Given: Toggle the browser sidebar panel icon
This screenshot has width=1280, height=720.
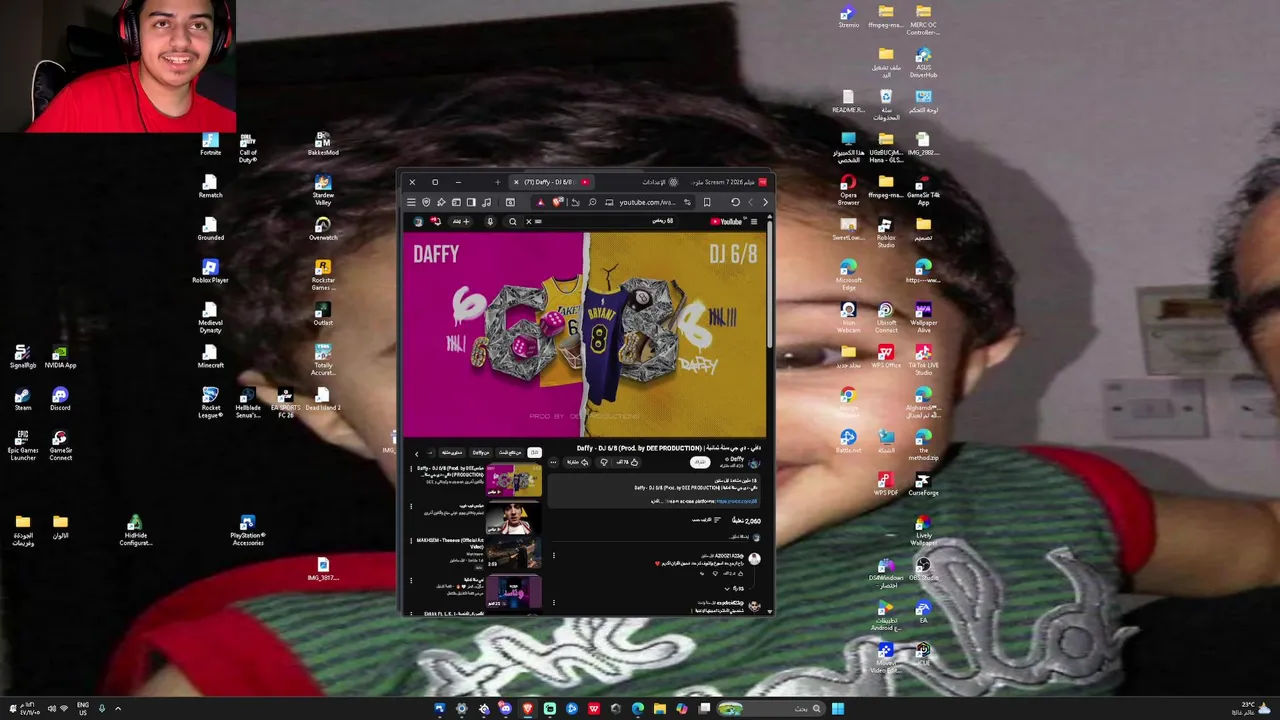Looking at the screenshot, I should (x=471, y=202).
